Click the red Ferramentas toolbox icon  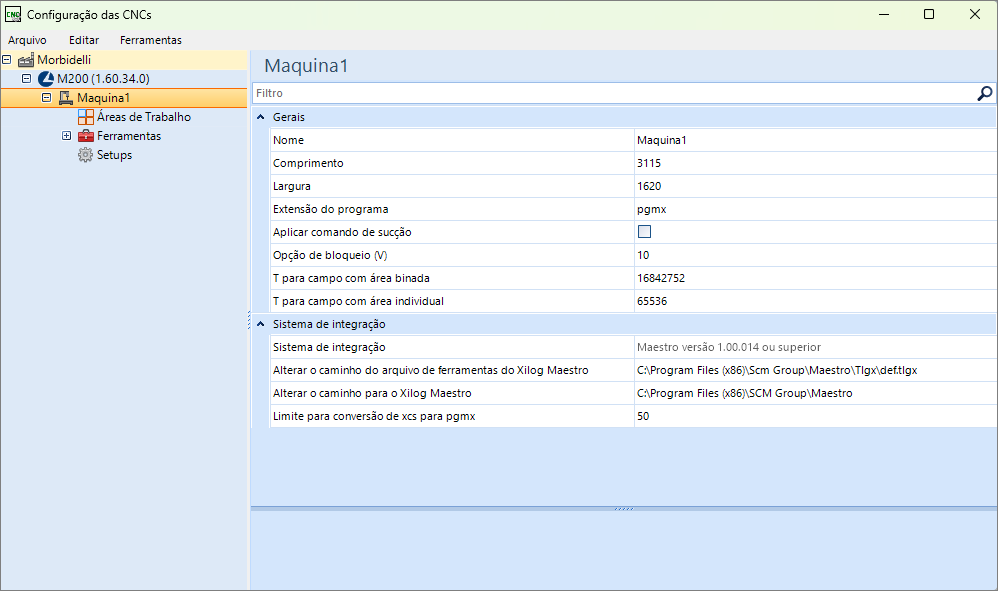pos(85,136)
